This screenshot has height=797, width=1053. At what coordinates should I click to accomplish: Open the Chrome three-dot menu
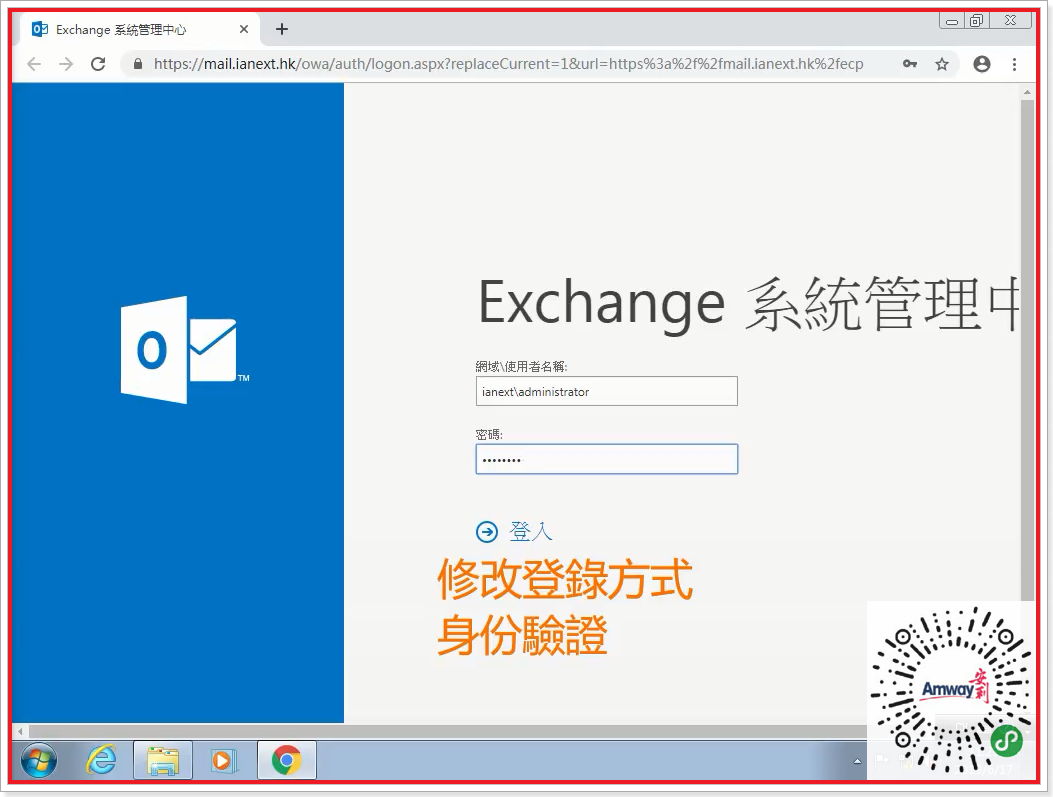(1014, 64)
